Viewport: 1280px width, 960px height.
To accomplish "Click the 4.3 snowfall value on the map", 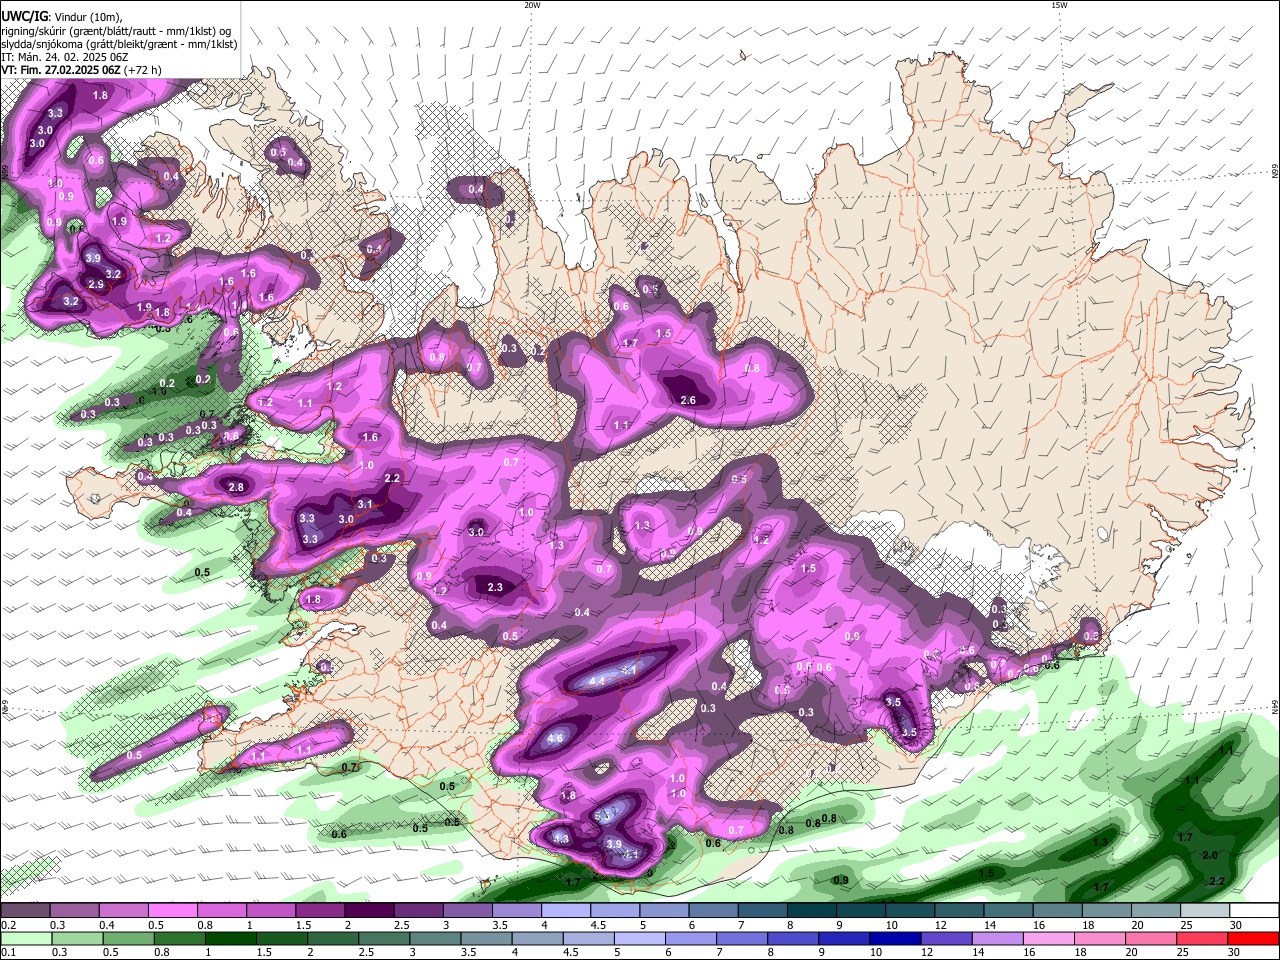I will pos(561,838).
